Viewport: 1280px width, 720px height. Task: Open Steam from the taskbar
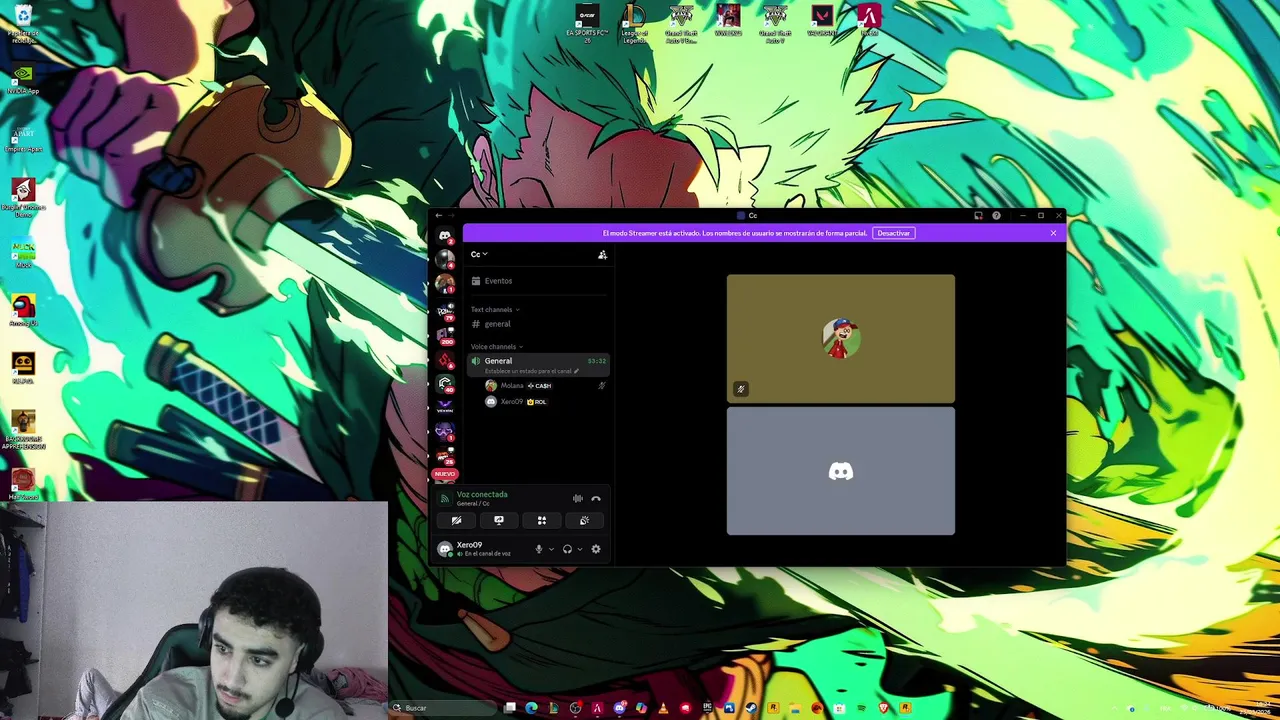tap(751, 708)
